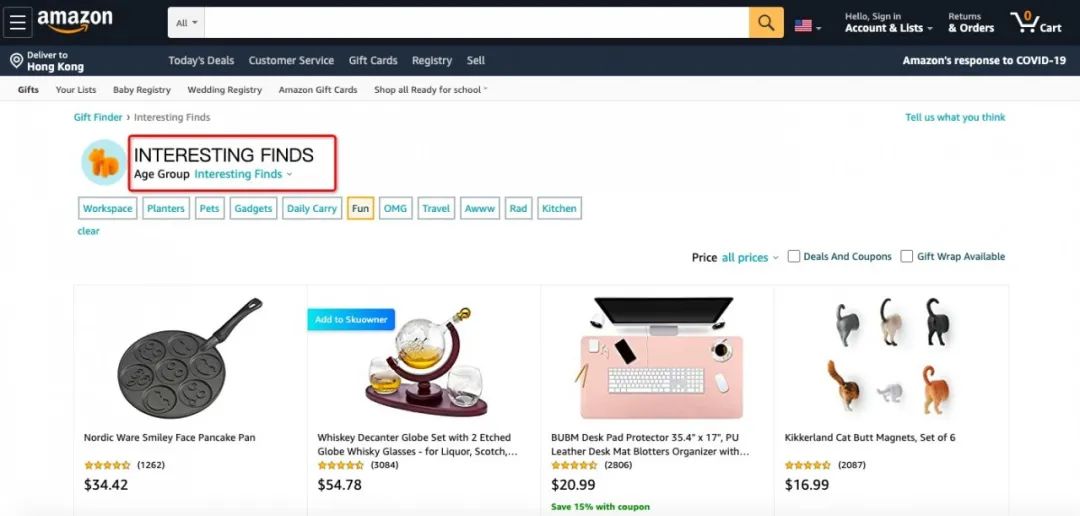The width and height of the screenshot is (1080, 516).
Task: Select the Baby Registry tab
Action: coord(142,90)
